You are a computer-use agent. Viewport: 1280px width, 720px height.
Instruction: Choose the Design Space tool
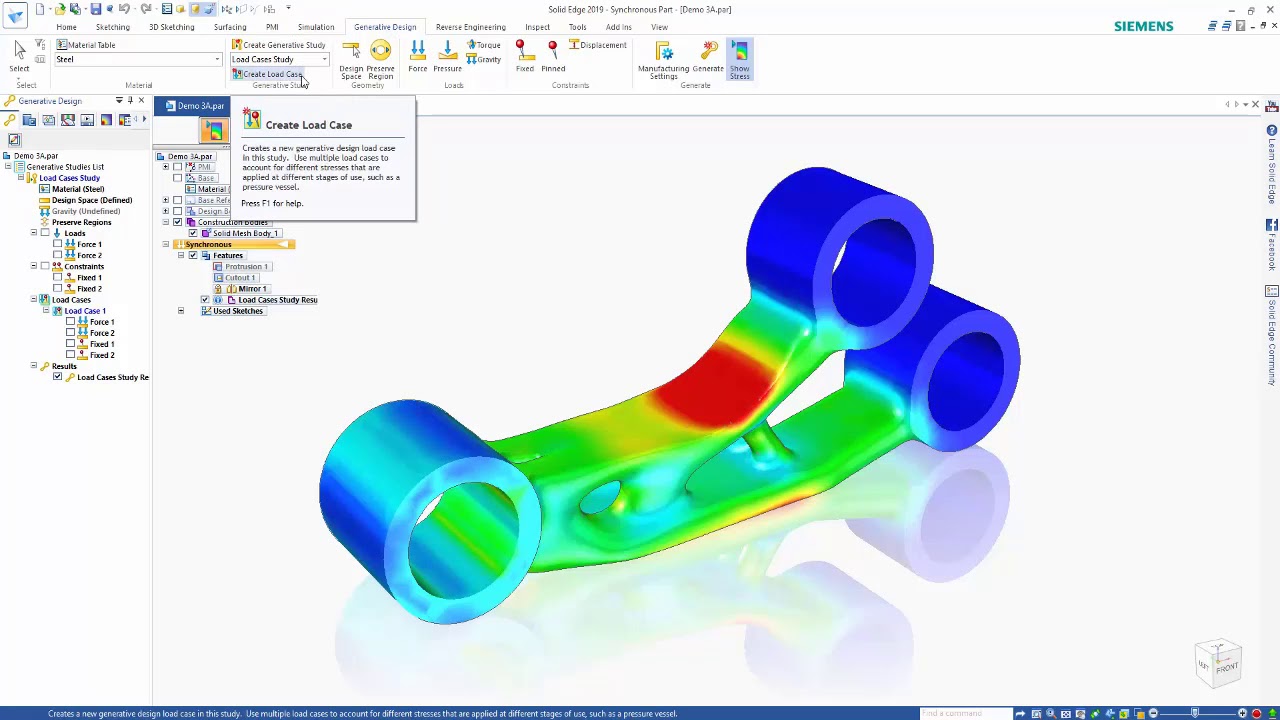(351, 60)
